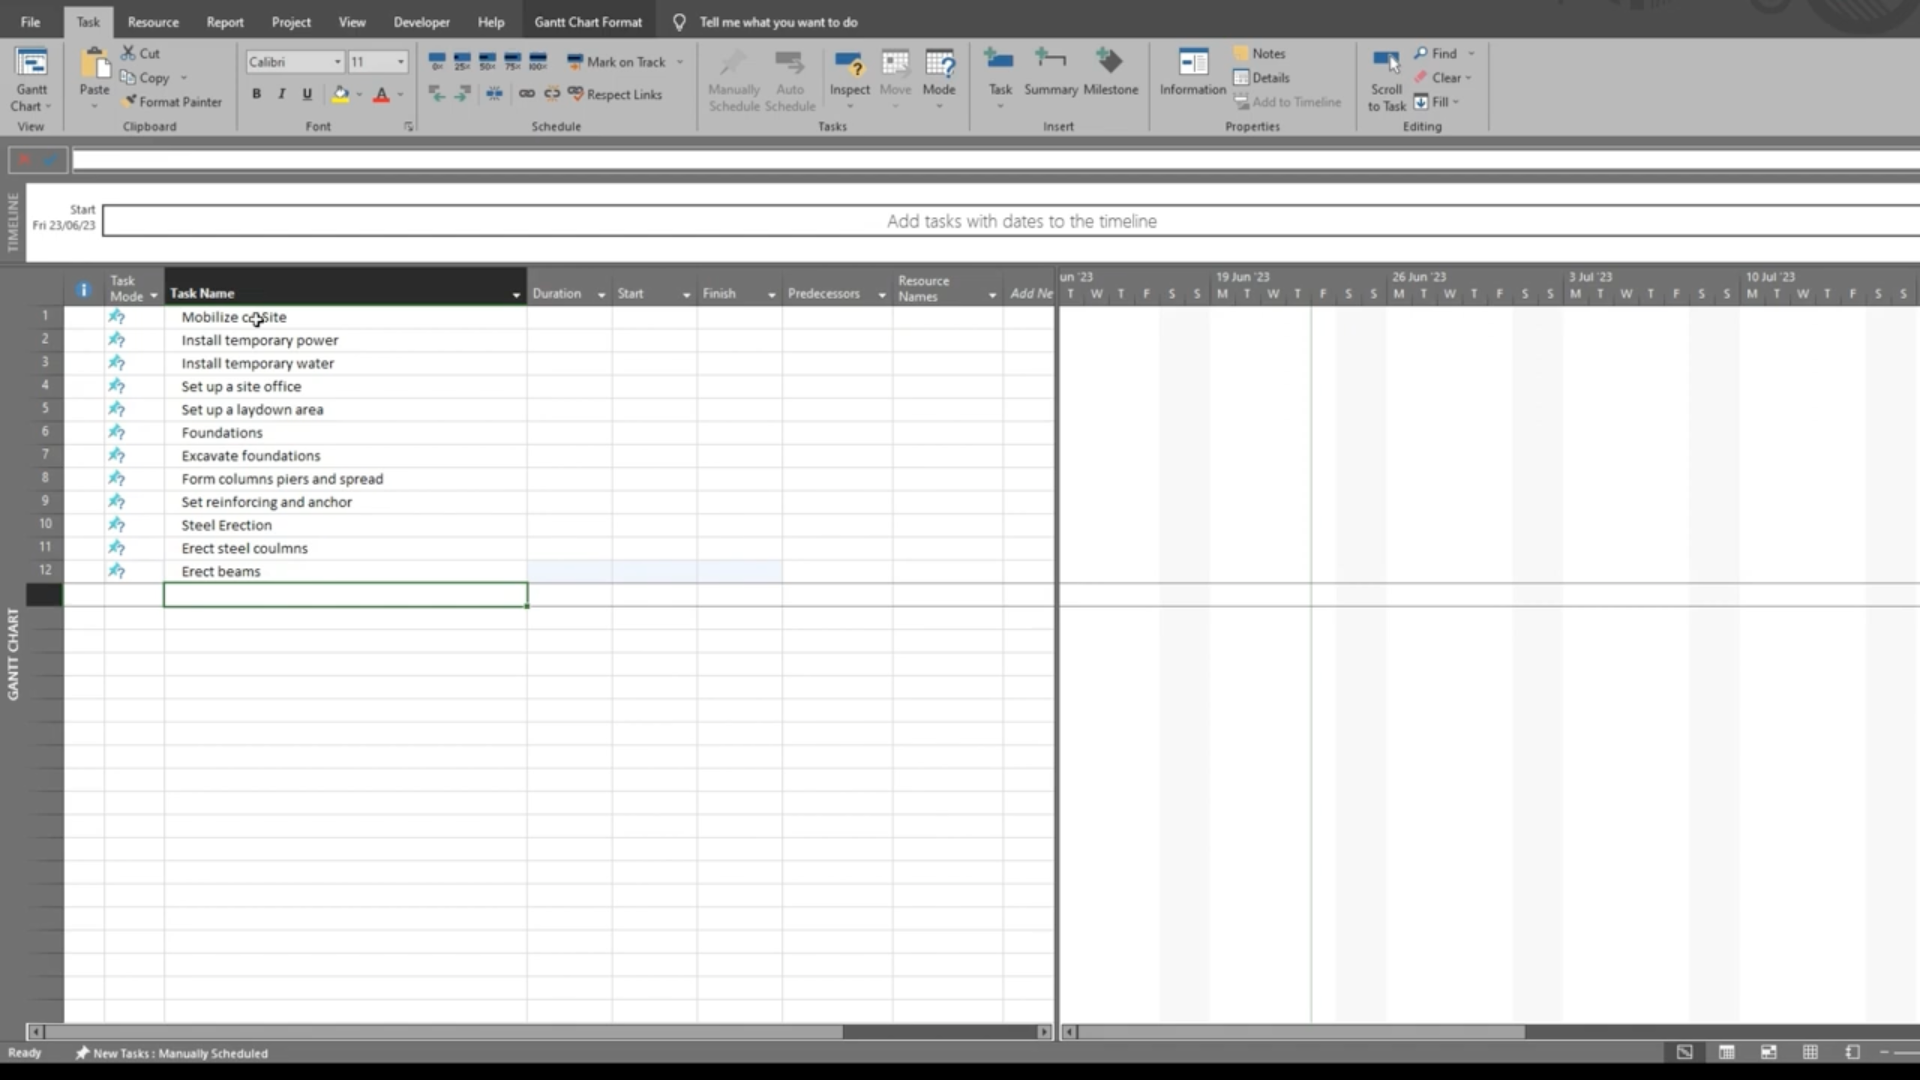The height and width of the screenshot is (1080, 1920).
Task: Click the Inspect task icon
Action: [849, 66]
